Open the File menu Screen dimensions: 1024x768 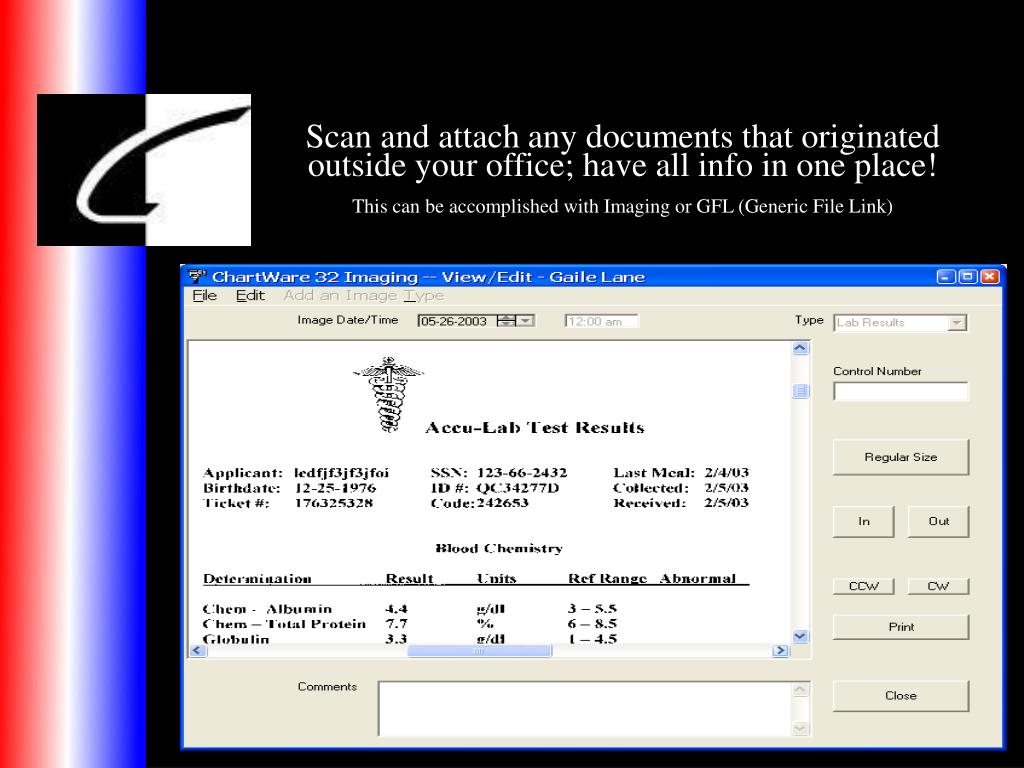(204, 296)
